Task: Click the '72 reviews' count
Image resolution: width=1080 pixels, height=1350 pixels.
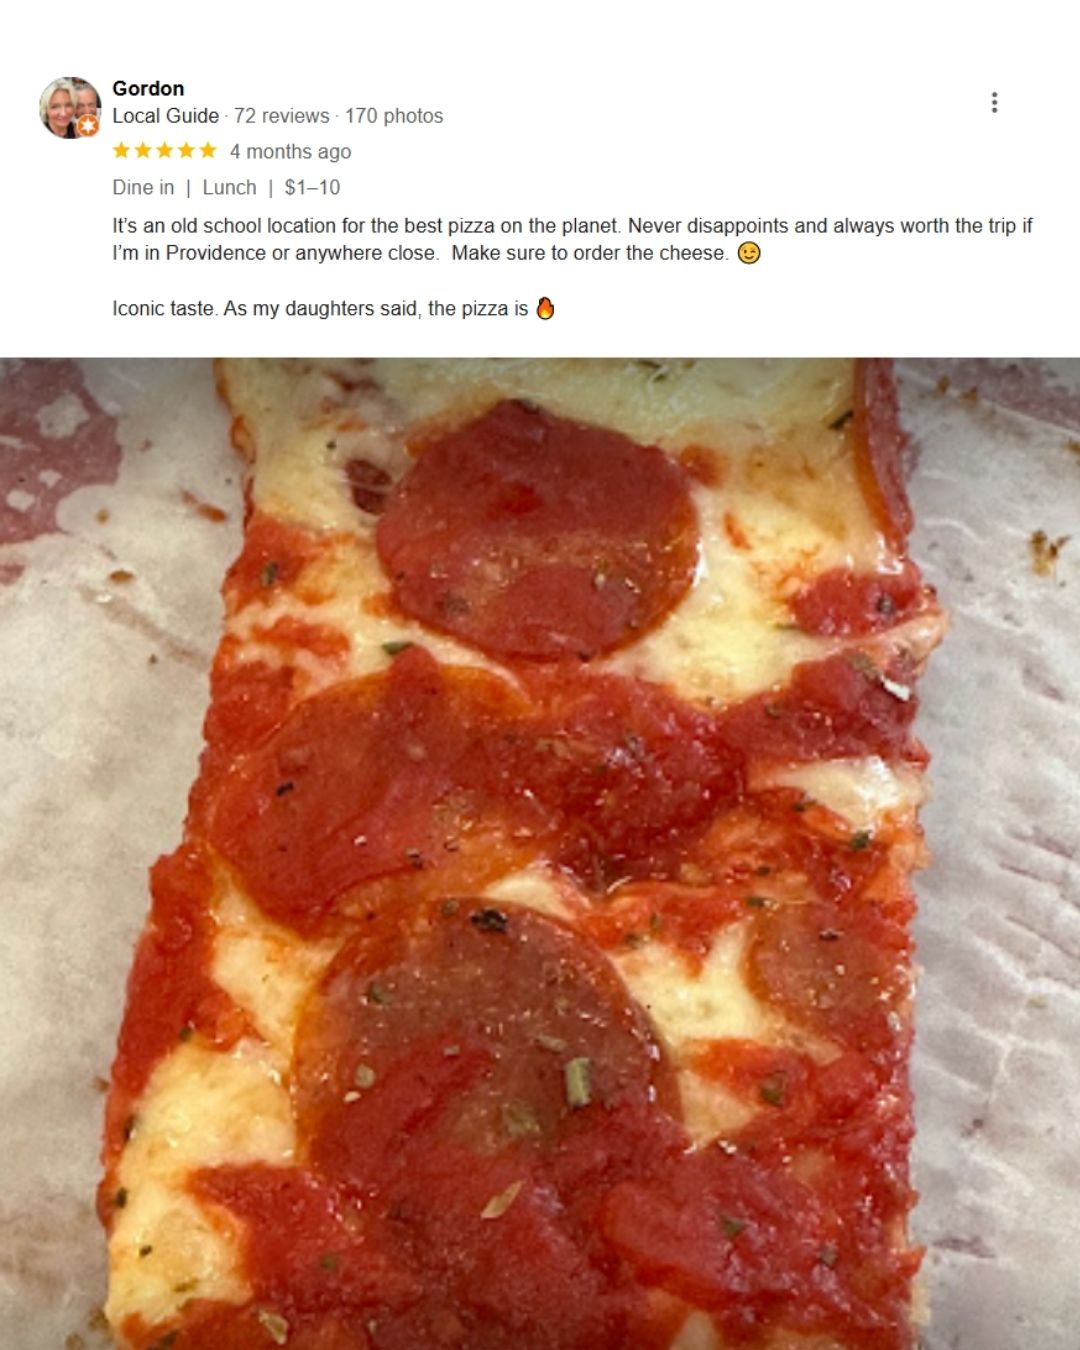Action: tap(282, 116)
